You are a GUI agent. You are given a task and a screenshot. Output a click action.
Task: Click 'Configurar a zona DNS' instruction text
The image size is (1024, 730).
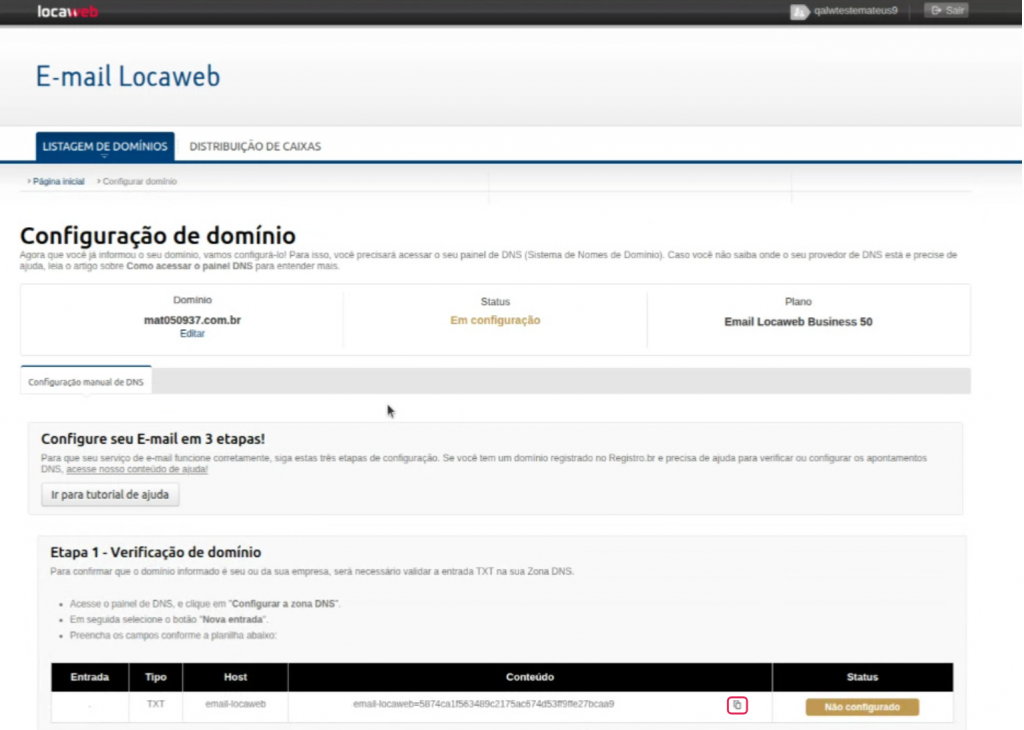[x=283, y=604]
